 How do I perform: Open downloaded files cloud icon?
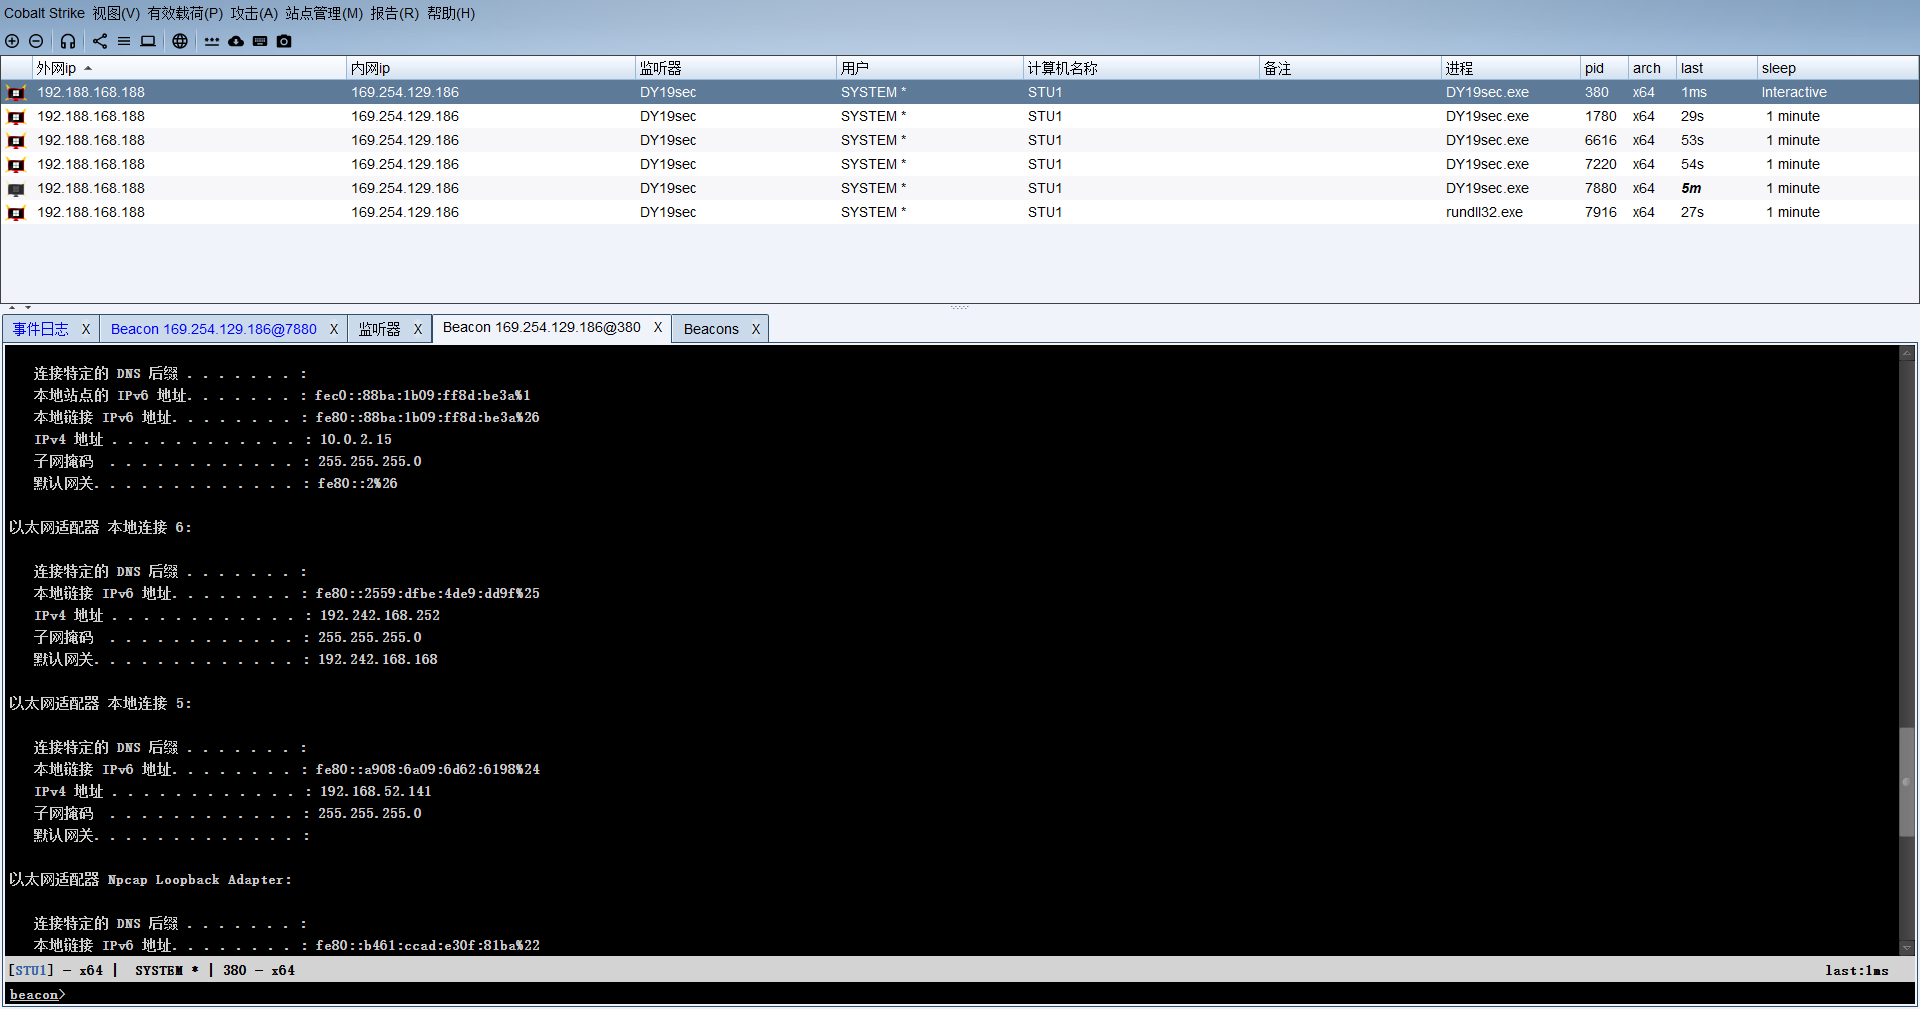pos(236,41)
